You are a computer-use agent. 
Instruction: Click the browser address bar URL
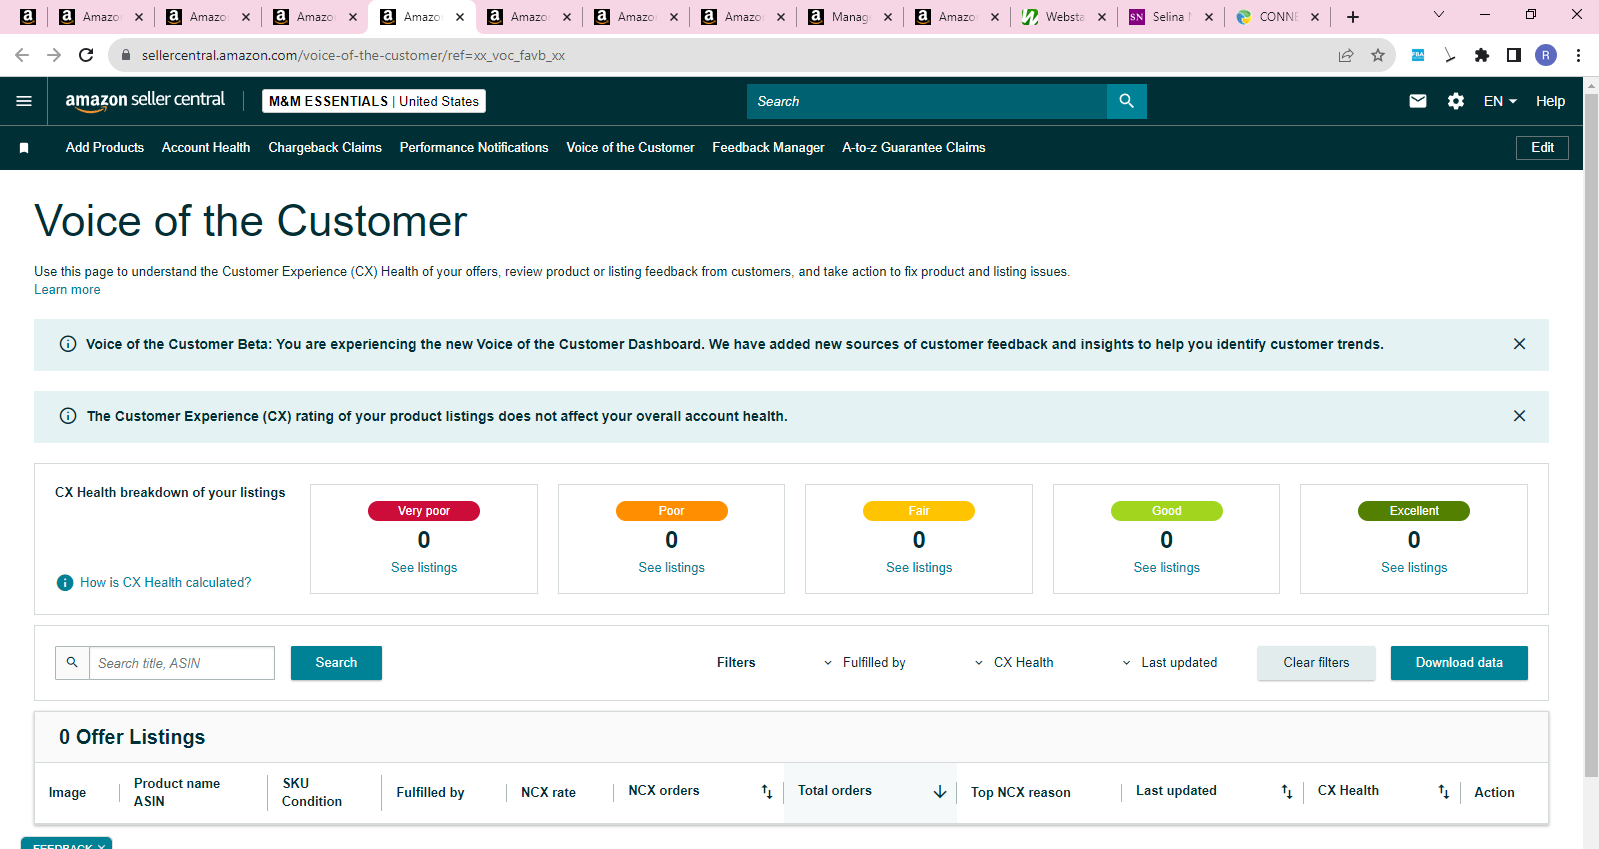click(353, 55)
